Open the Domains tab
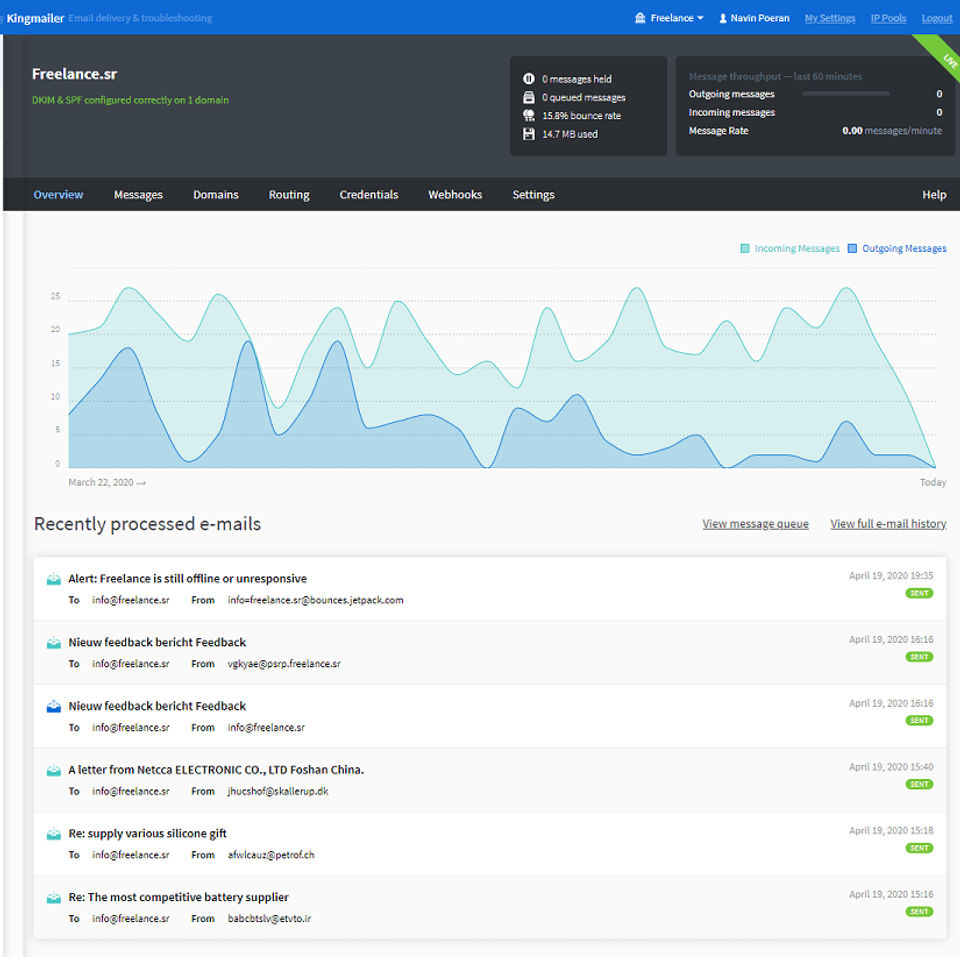The height and width of the screenshot is (957, 960). (x=216, y=195)
